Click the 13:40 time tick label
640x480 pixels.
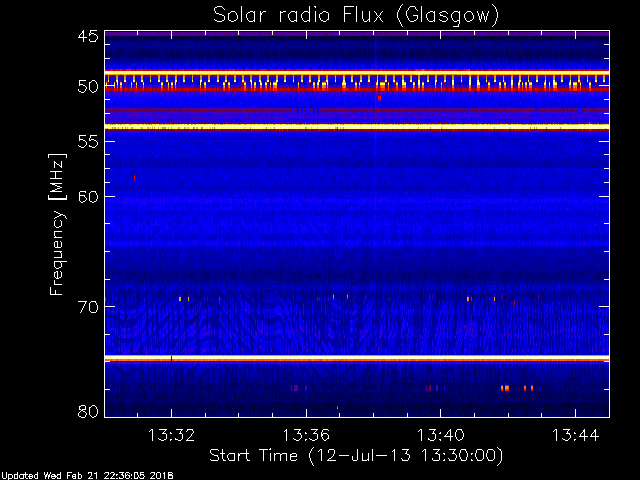(x=441, y=435)
